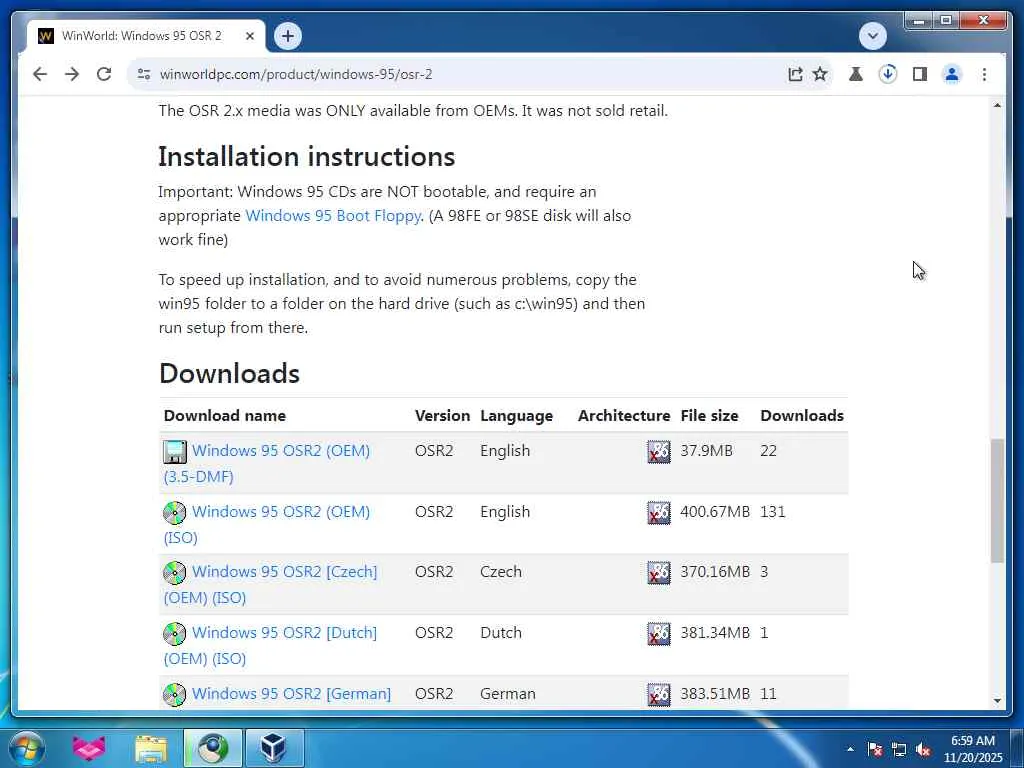Toggle the browser side panel icon

[920, 74]
